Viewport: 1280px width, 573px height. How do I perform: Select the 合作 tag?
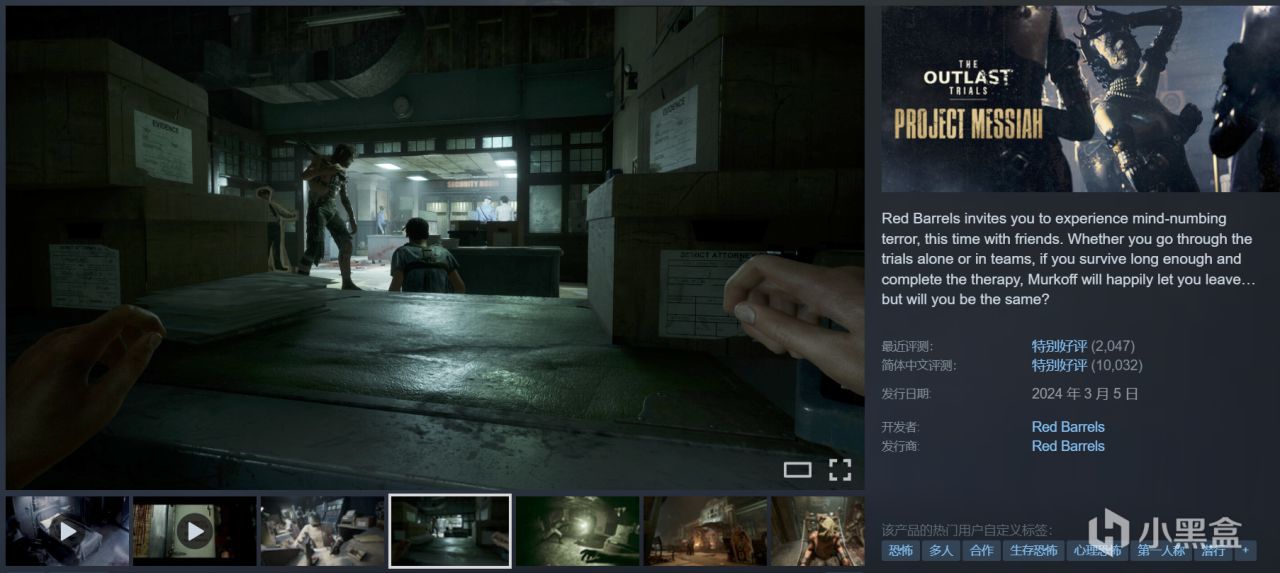(x=982, y=551)
